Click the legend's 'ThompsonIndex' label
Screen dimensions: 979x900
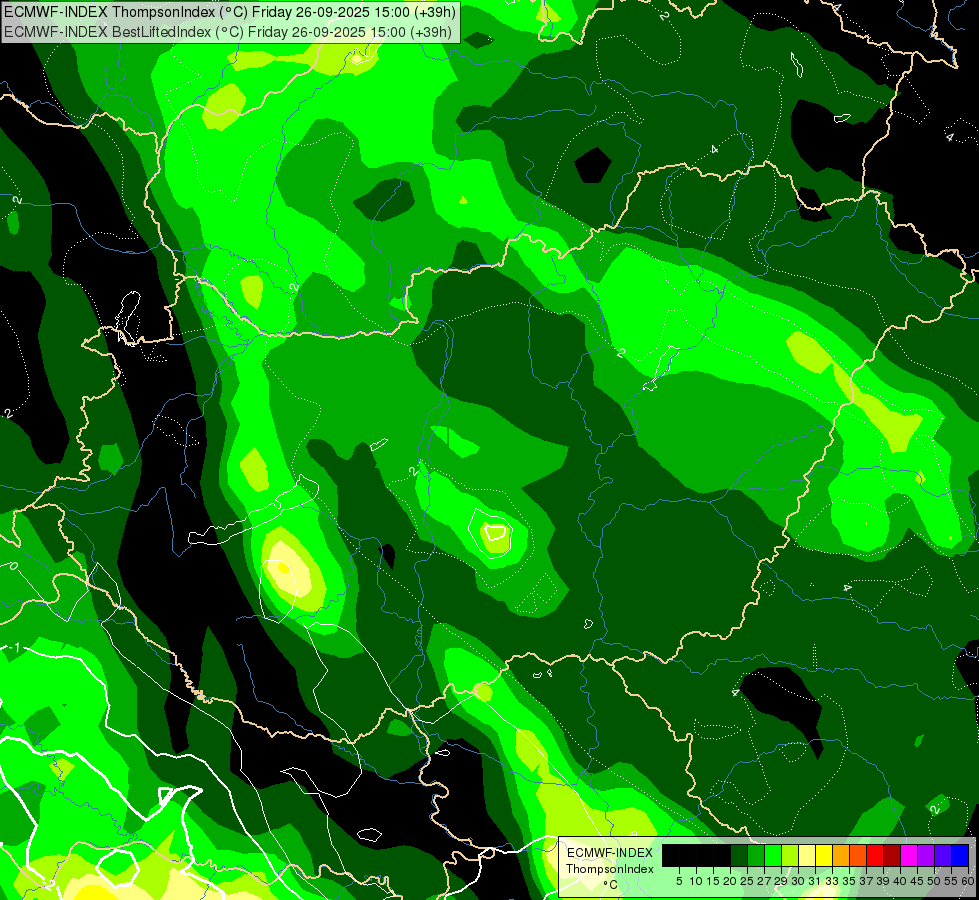coord(610,869)
